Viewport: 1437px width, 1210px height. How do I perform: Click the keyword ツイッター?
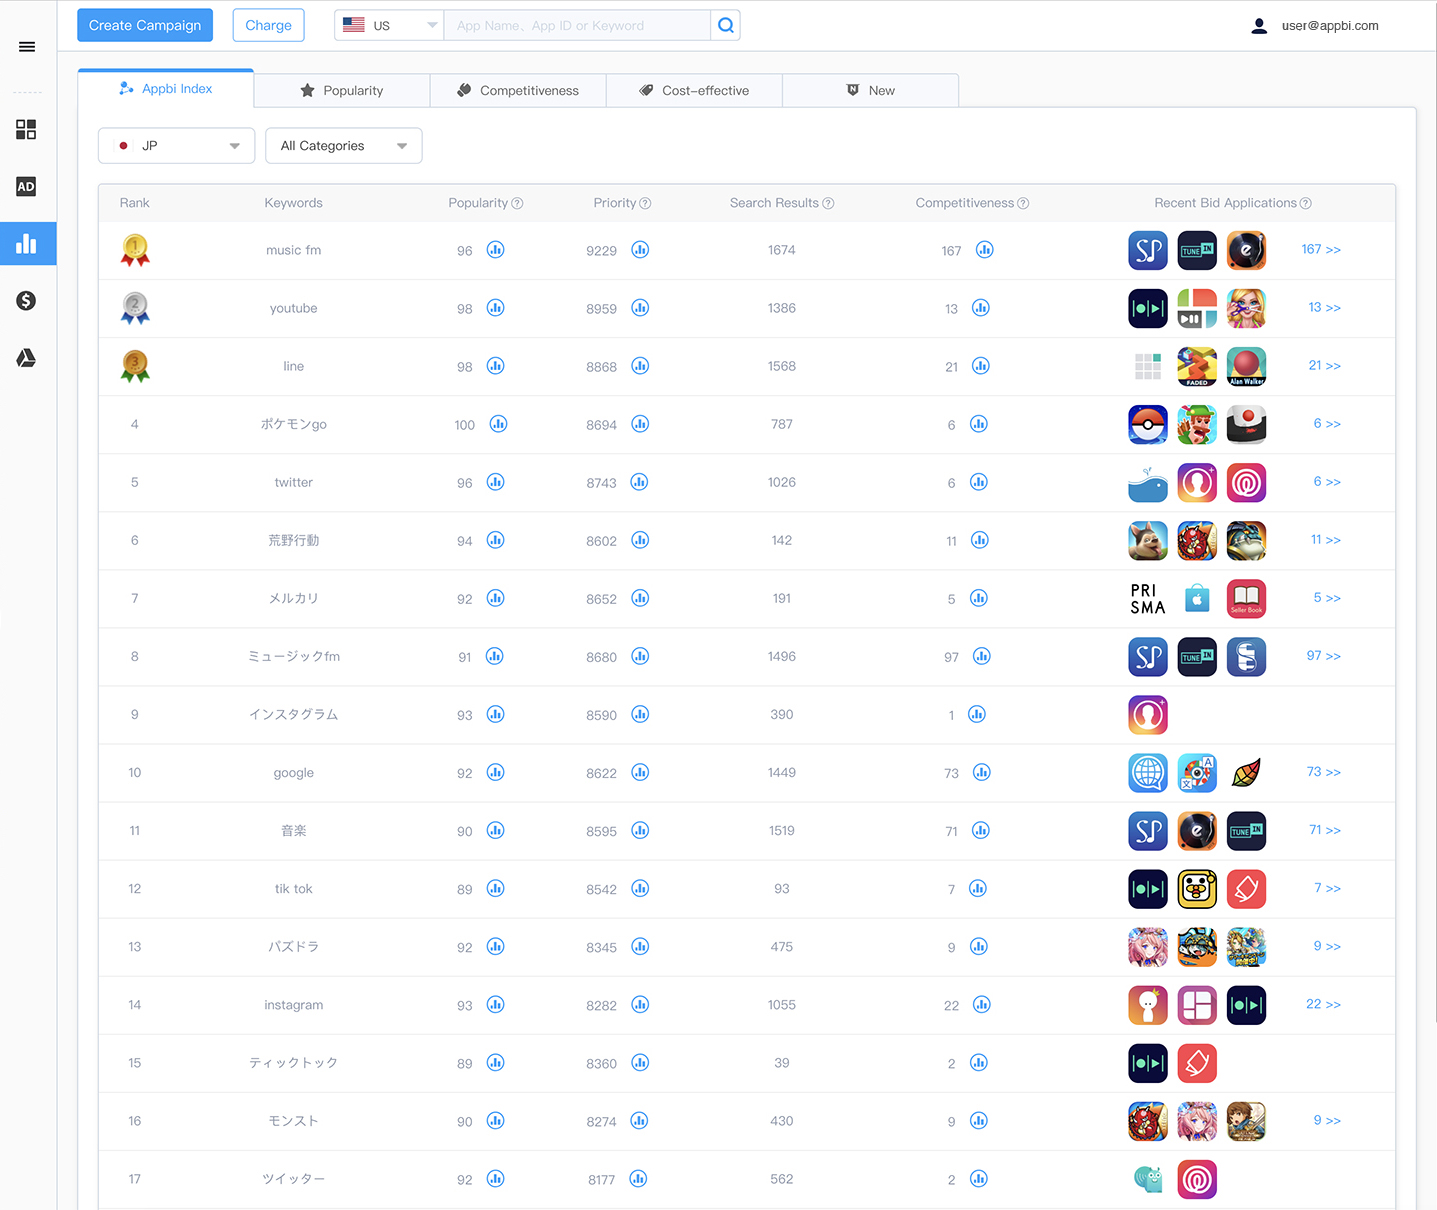click(x=294, y=1178)
